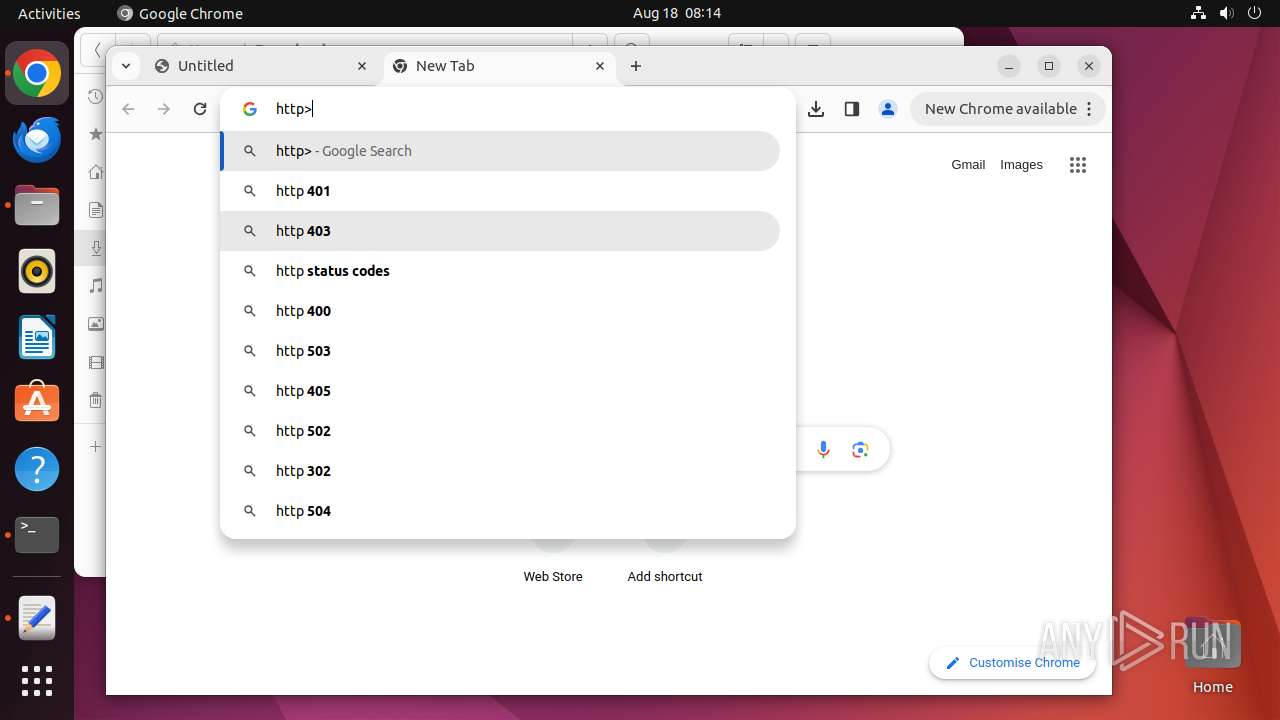Open Ubuntu Software from the dock
The image size is (1280, 720).
click(x=37, y=403)
